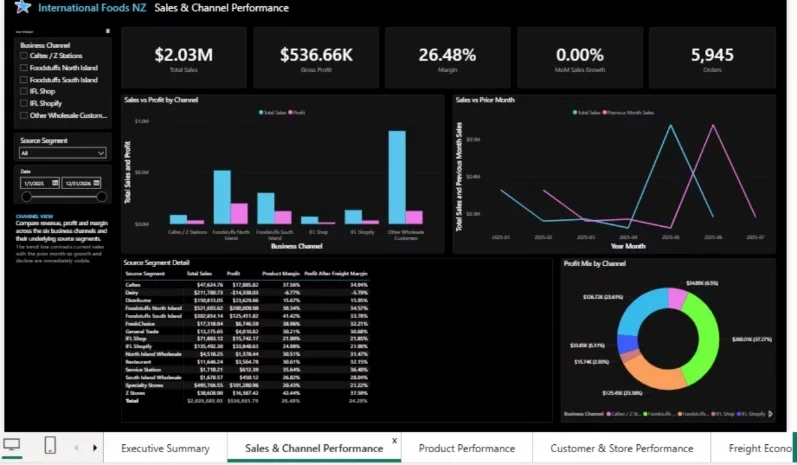
Task: Check the Caltex / Z Stations checkbox
Action: (x=23, y=56)
